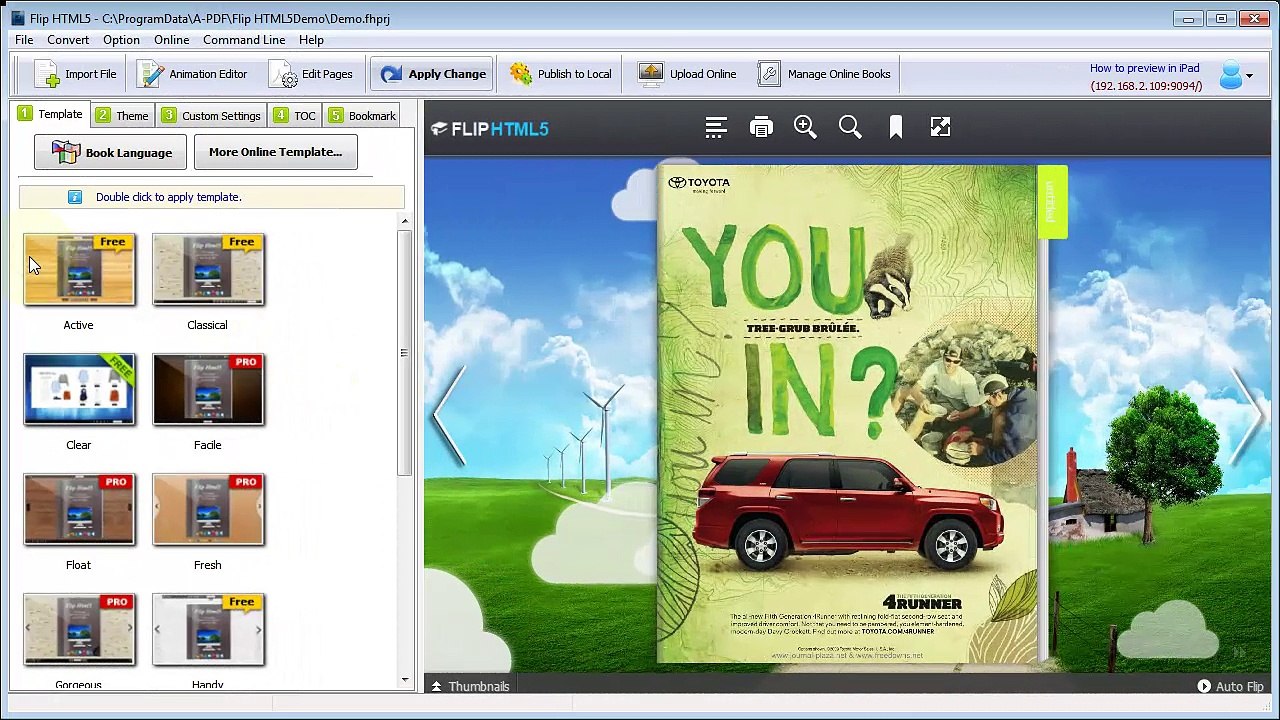The height and width of the screenshot is (720, 1280).
Task: Click the print icon in viewer
Action: coord(761,127)
